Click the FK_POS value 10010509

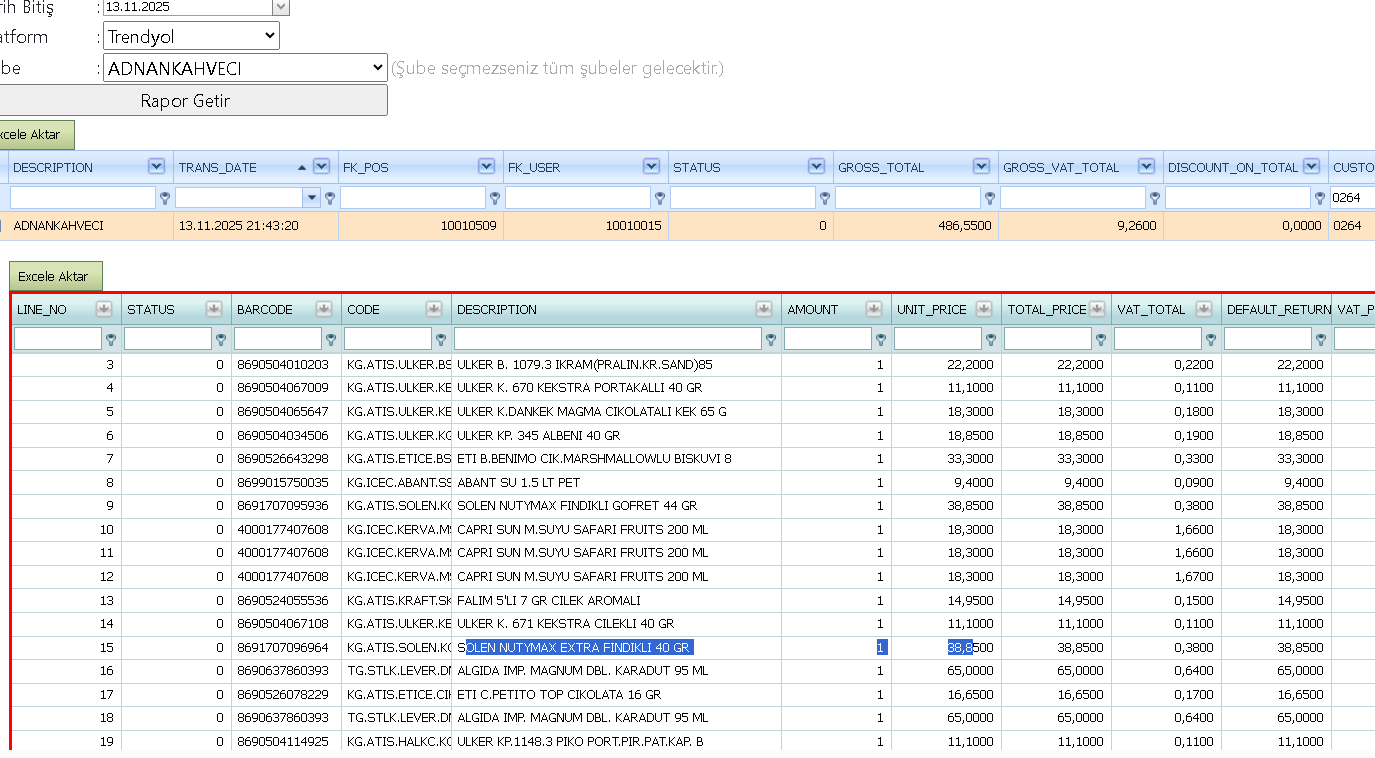point(468,226)
